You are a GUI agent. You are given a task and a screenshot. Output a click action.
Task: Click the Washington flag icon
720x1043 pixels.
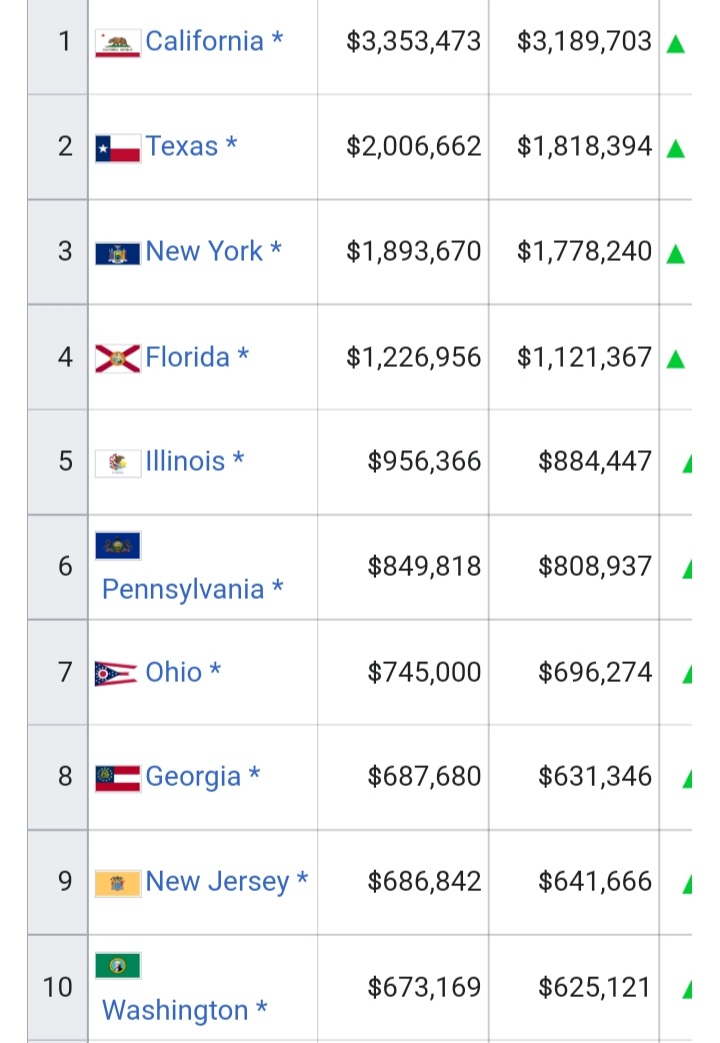coord(118,965)
